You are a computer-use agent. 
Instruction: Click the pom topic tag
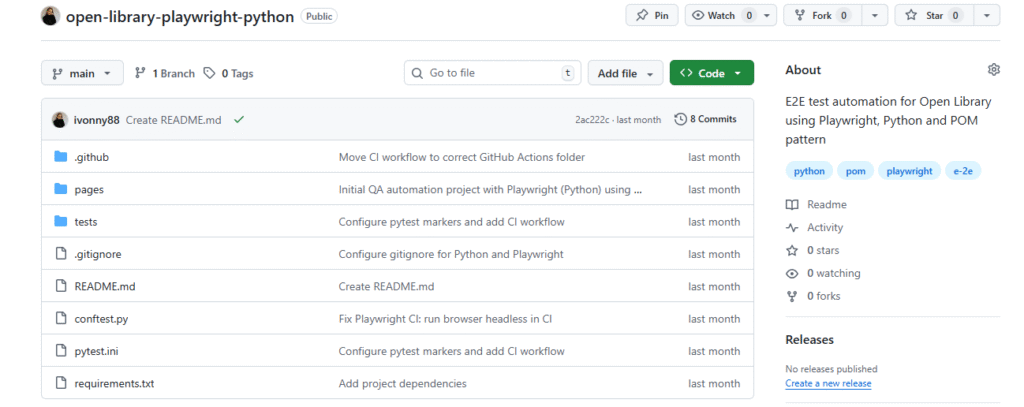pyautogui.click(x=856, y=171)
